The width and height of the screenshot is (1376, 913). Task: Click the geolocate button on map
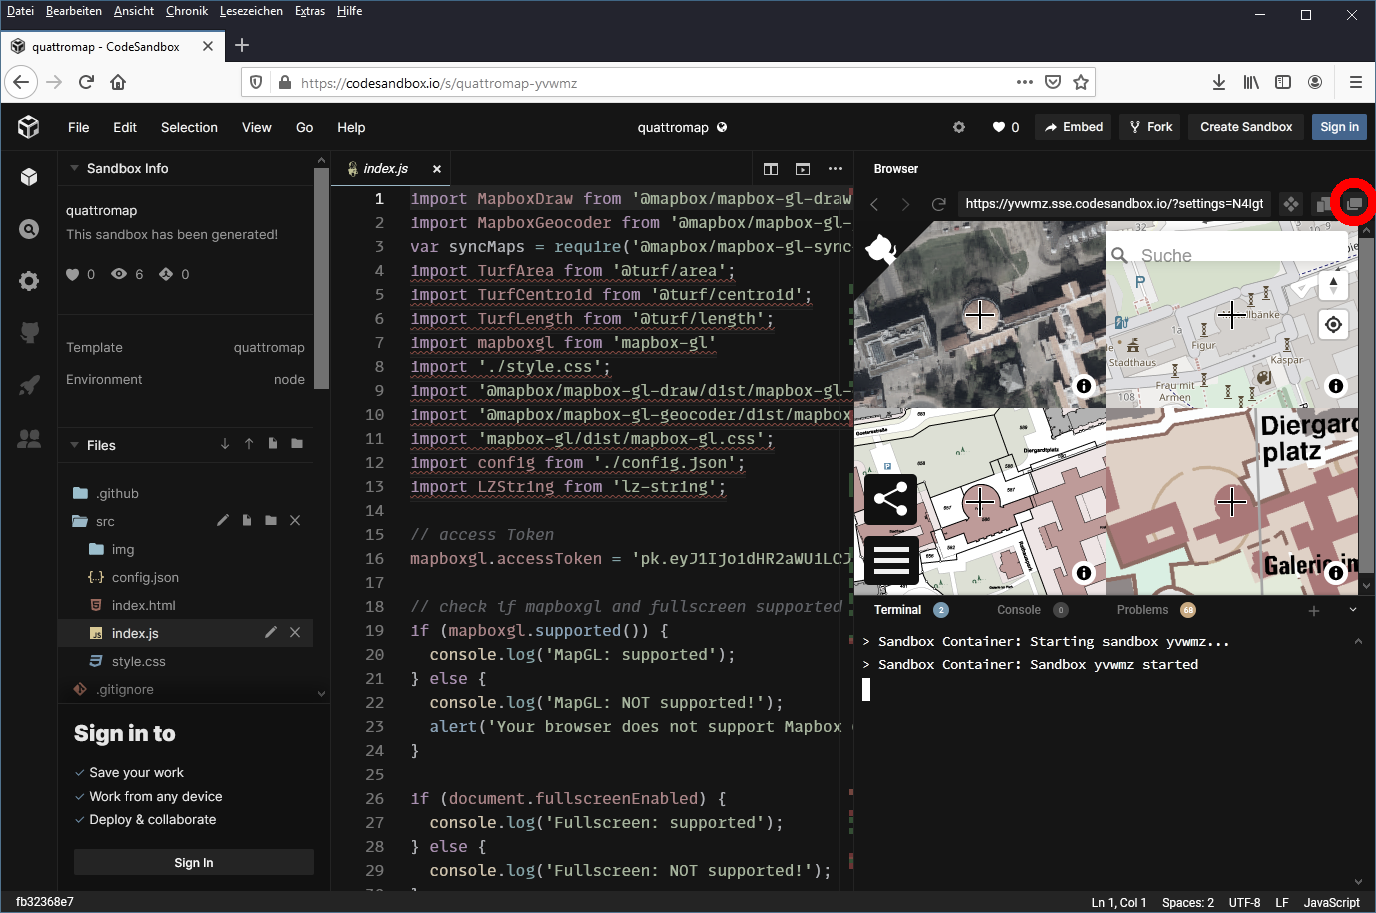[x=1333, y=324]
